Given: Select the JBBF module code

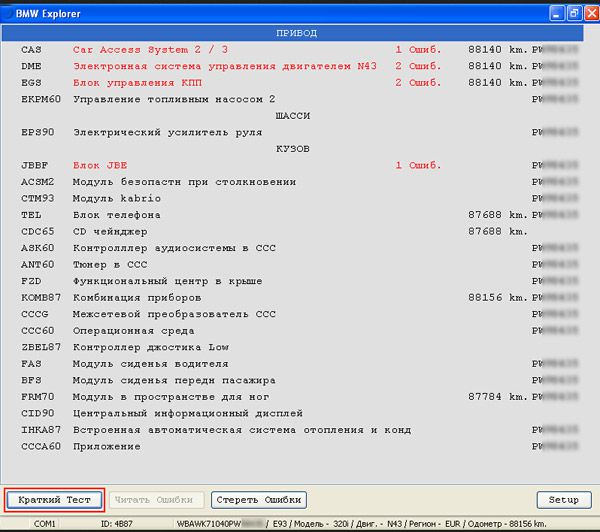Looking at the screenshot, I should (x=34, y=165).
